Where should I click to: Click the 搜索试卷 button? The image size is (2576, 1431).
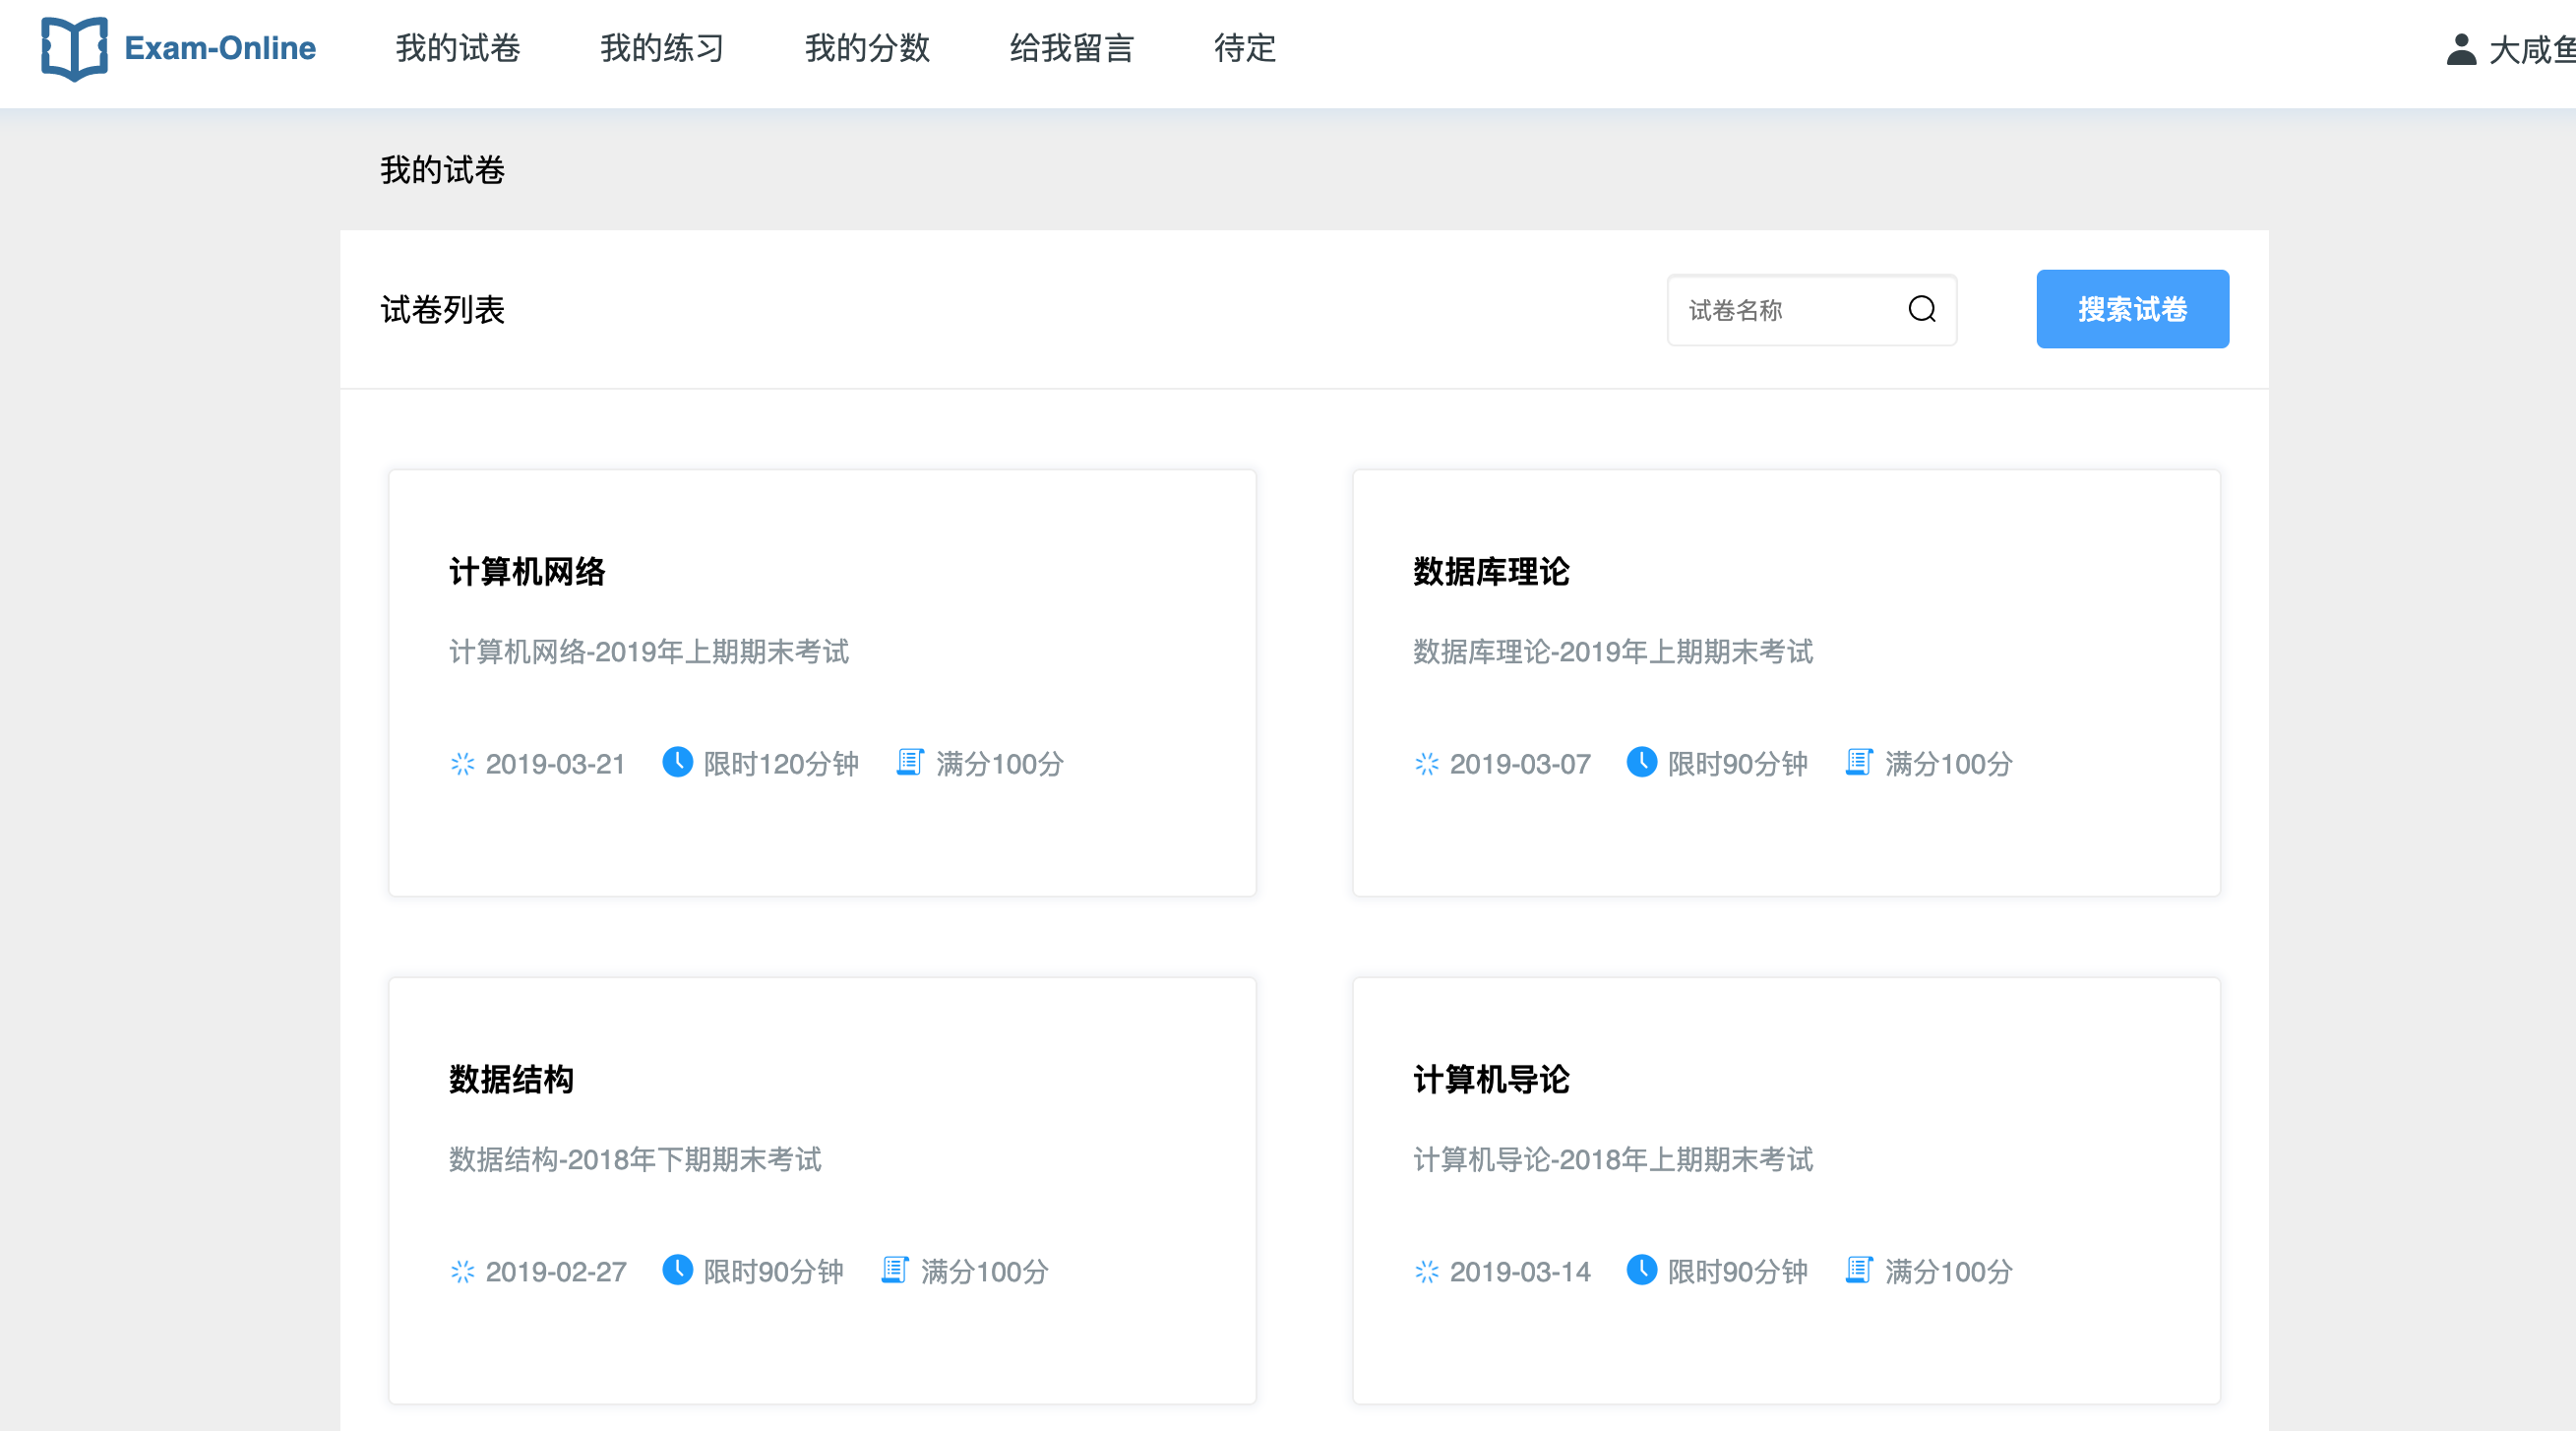2132,309
